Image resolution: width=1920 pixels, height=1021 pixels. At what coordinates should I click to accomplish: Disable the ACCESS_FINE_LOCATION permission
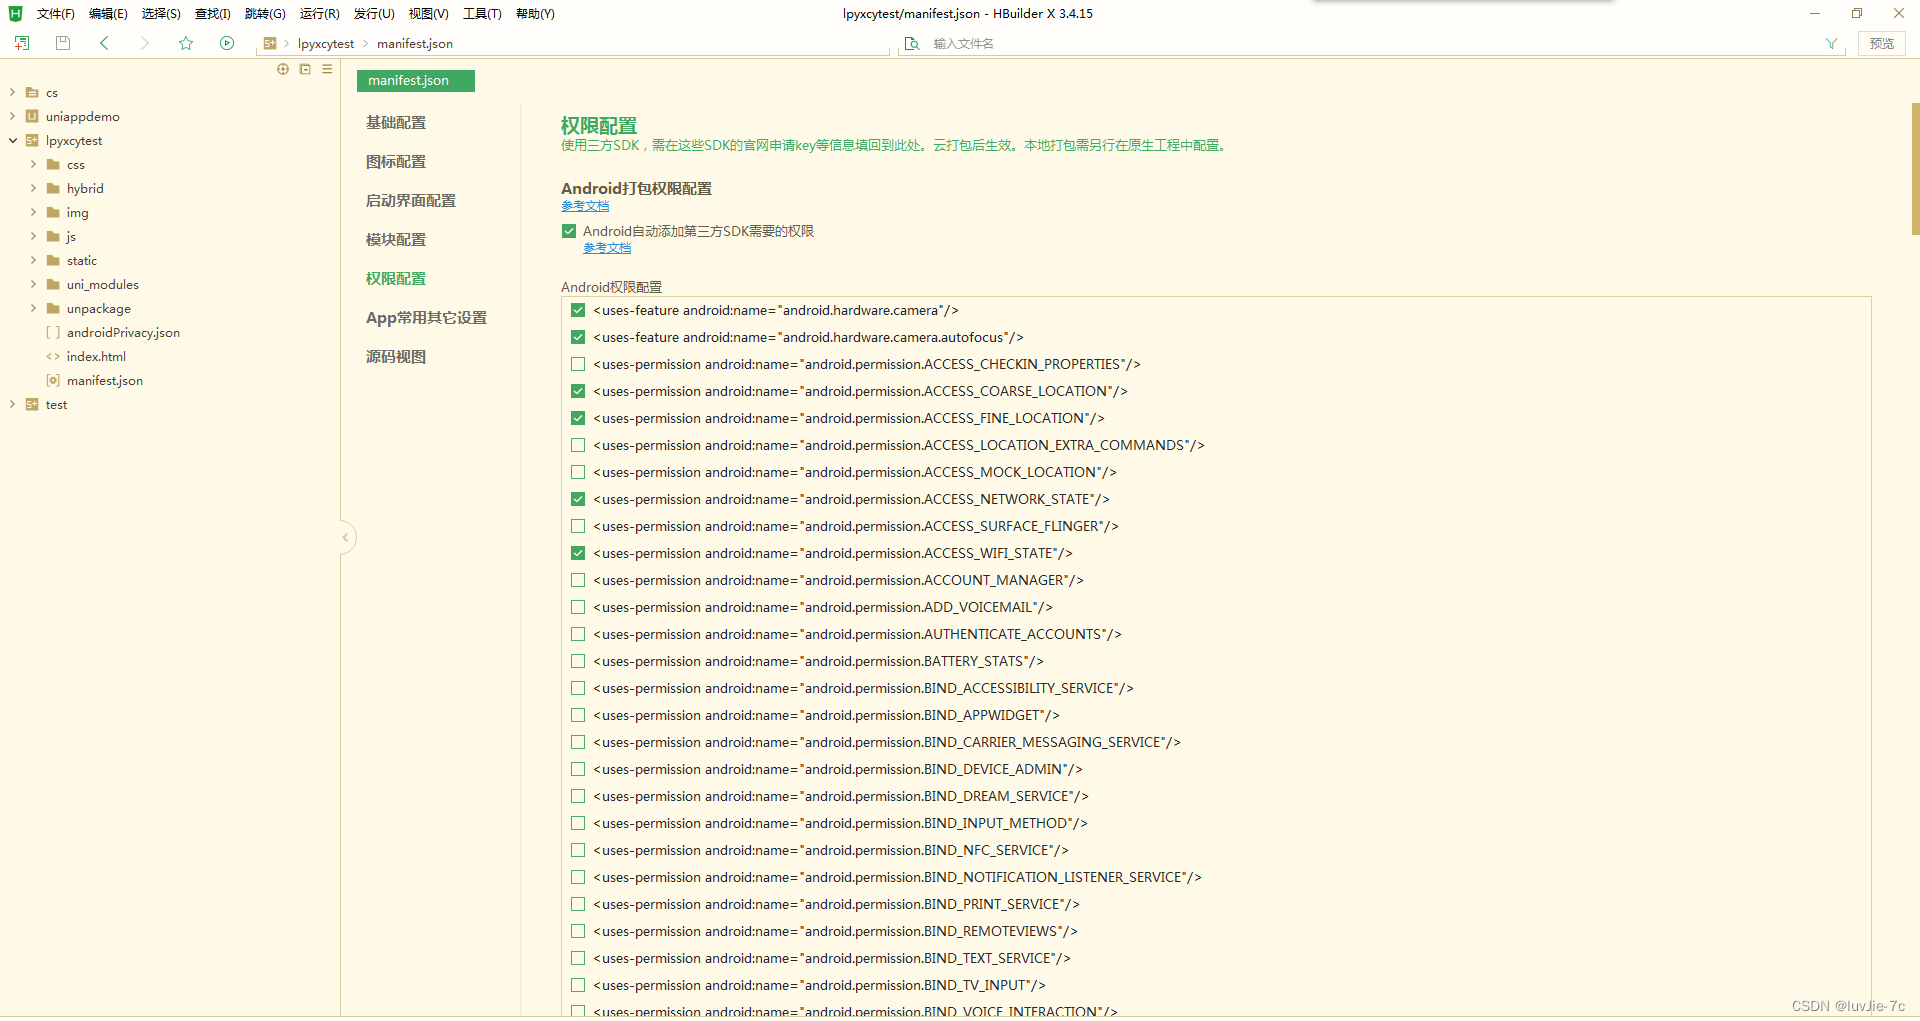tap(577, 418)
